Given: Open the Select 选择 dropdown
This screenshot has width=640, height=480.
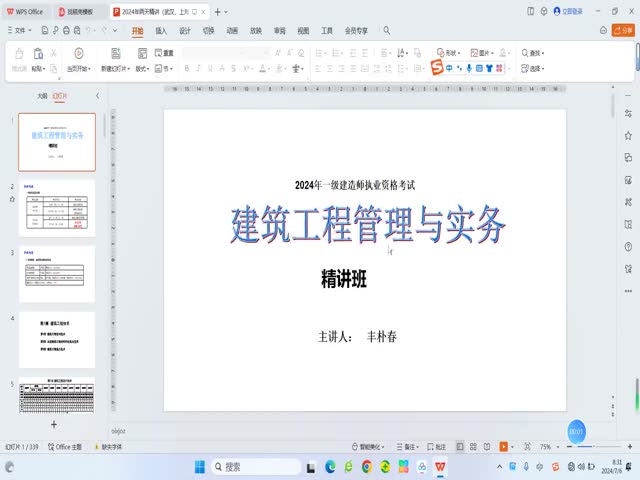Looking at the screenshot, I should [533, 69].
